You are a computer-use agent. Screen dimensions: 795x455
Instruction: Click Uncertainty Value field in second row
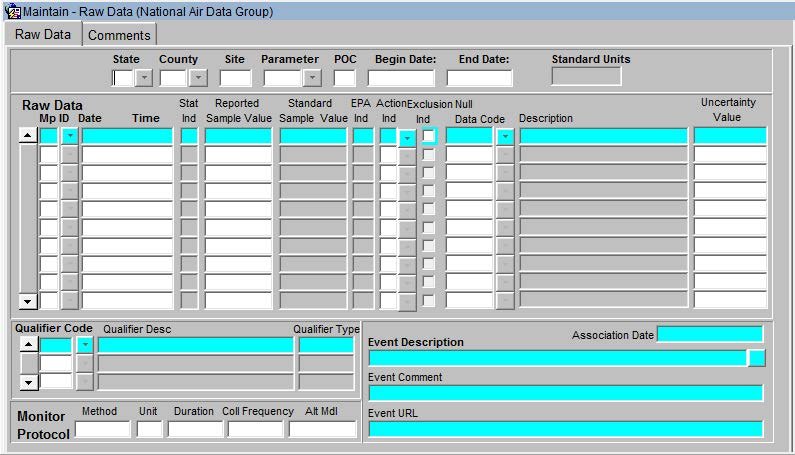coord(730,154)
